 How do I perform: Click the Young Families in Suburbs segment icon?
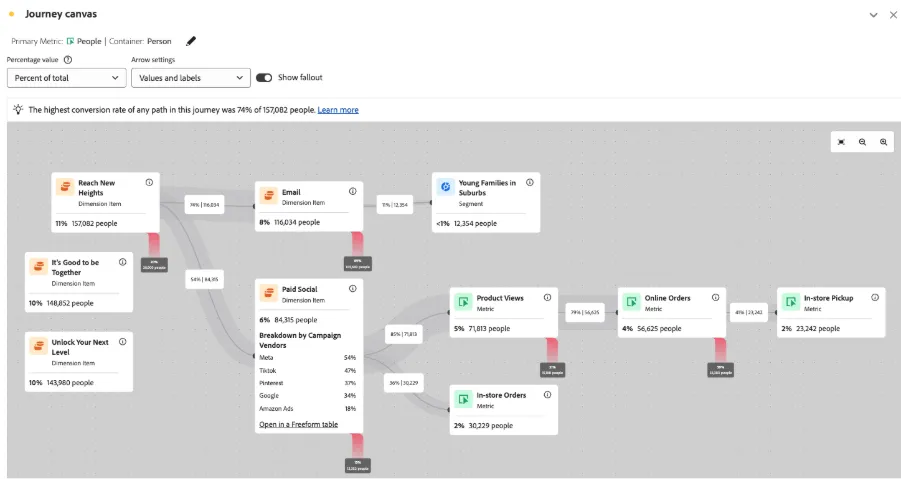coord(445,187)
